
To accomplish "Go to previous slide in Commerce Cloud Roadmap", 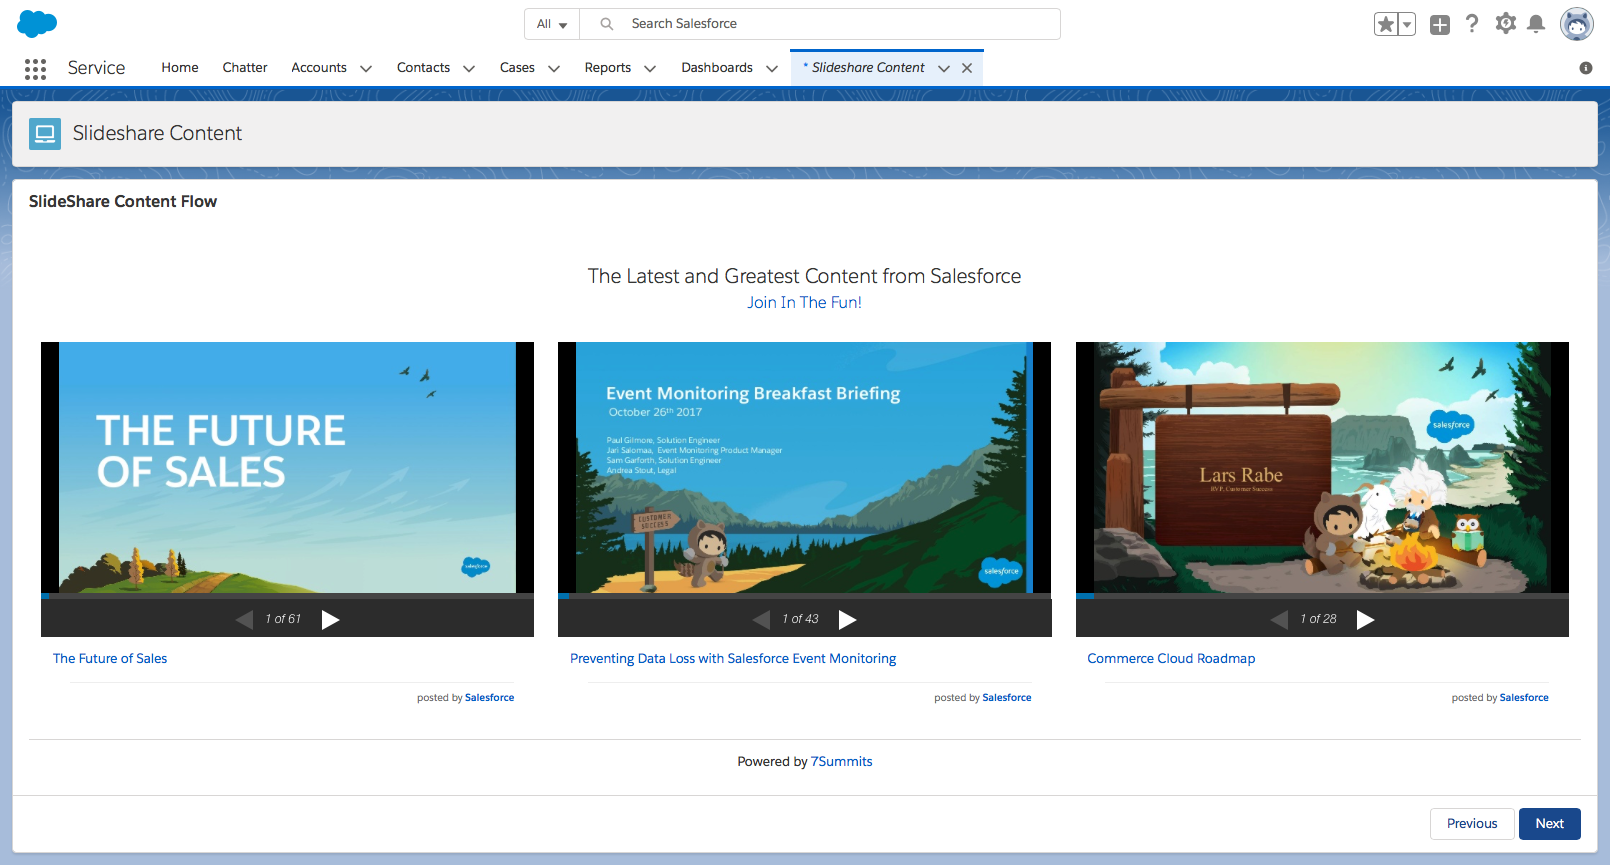I will tap(1279, 619).
